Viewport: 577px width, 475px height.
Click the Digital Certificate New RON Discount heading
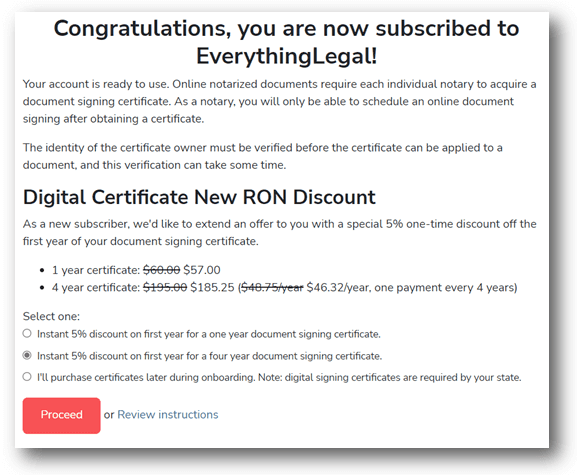point(199,197)
